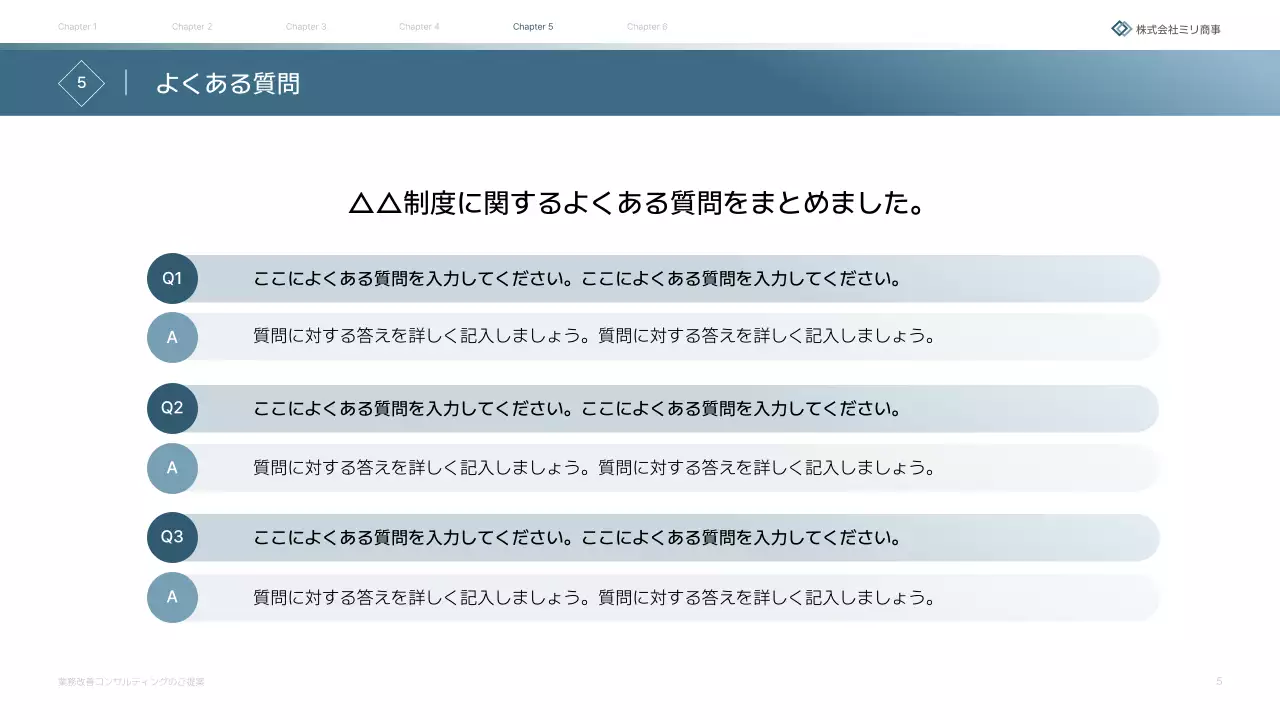Toggle the Q2 question row highlight
Screen dimensions: 1280x720
tap(650, 408)
